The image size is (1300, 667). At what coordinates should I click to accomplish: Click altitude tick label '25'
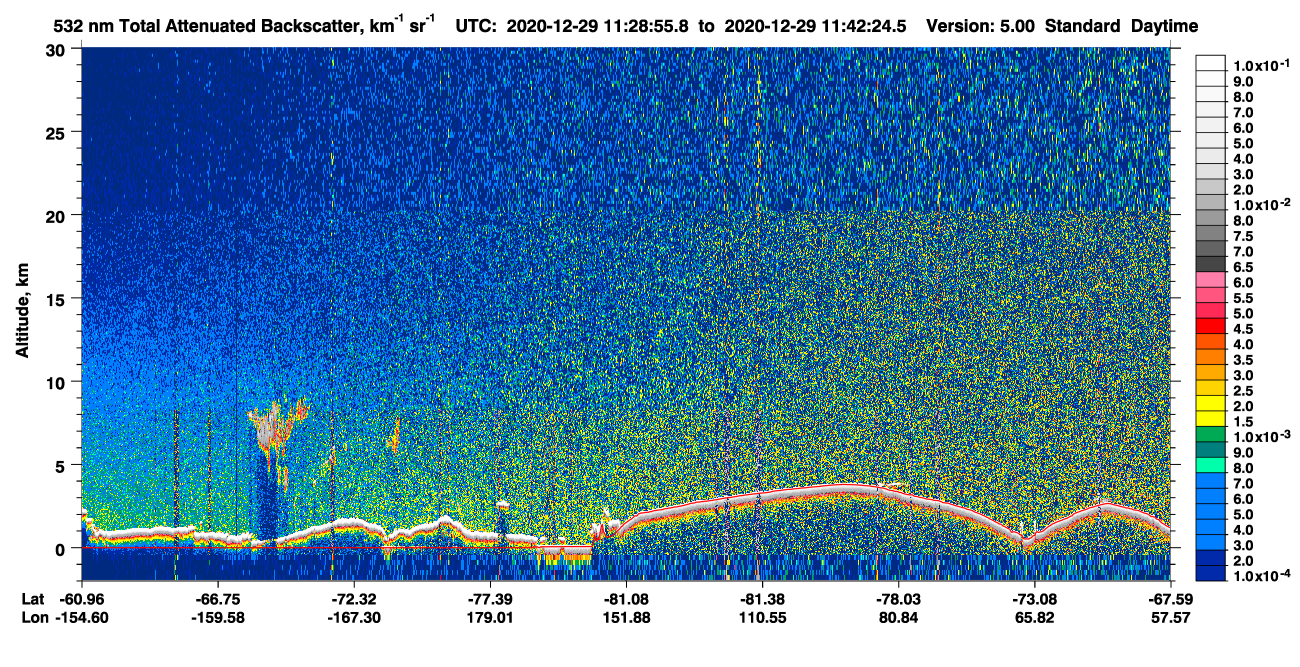click(57, 132)
